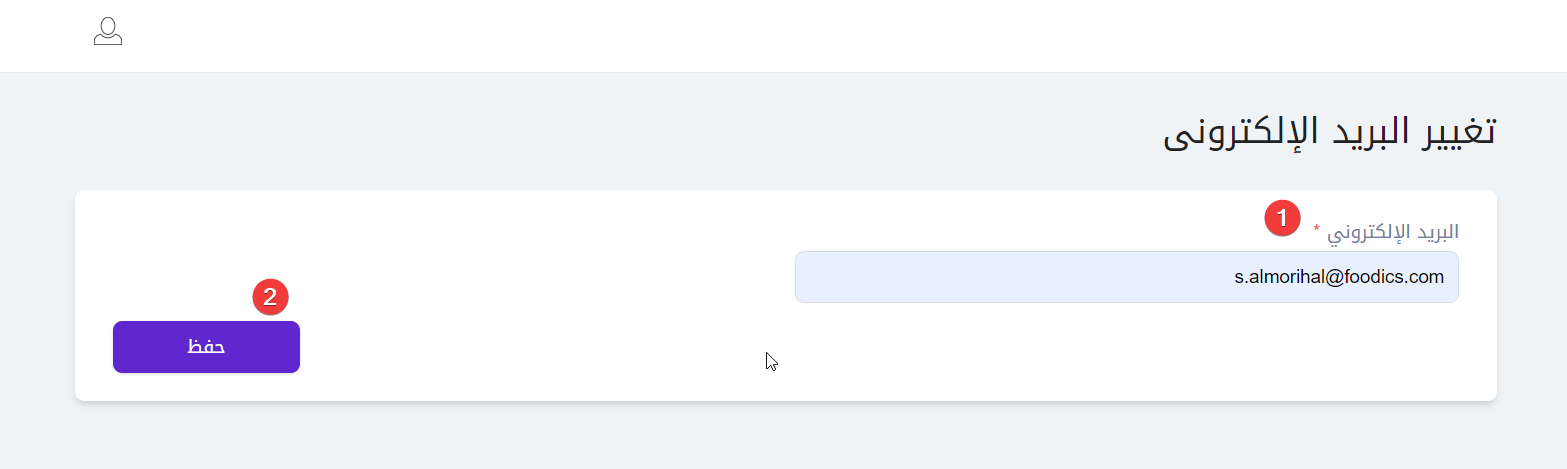Click the red step 2 badge
The image size is (1567, 469).
click(x=270, y=297)
